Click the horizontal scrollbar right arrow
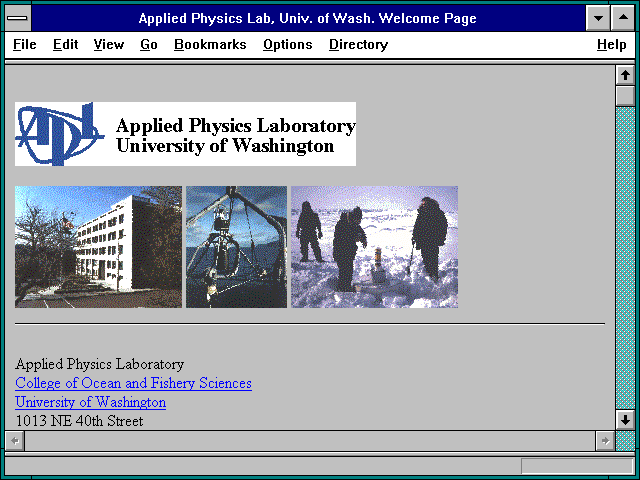Screen dimensions: 640x480 (605, 441)
